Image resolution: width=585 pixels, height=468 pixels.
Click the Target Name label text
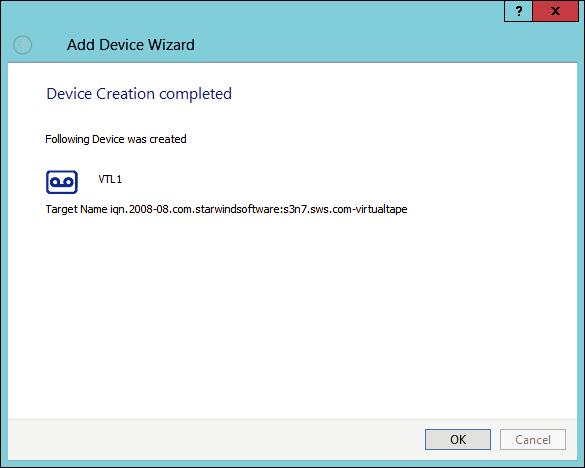tap(76, 209)
